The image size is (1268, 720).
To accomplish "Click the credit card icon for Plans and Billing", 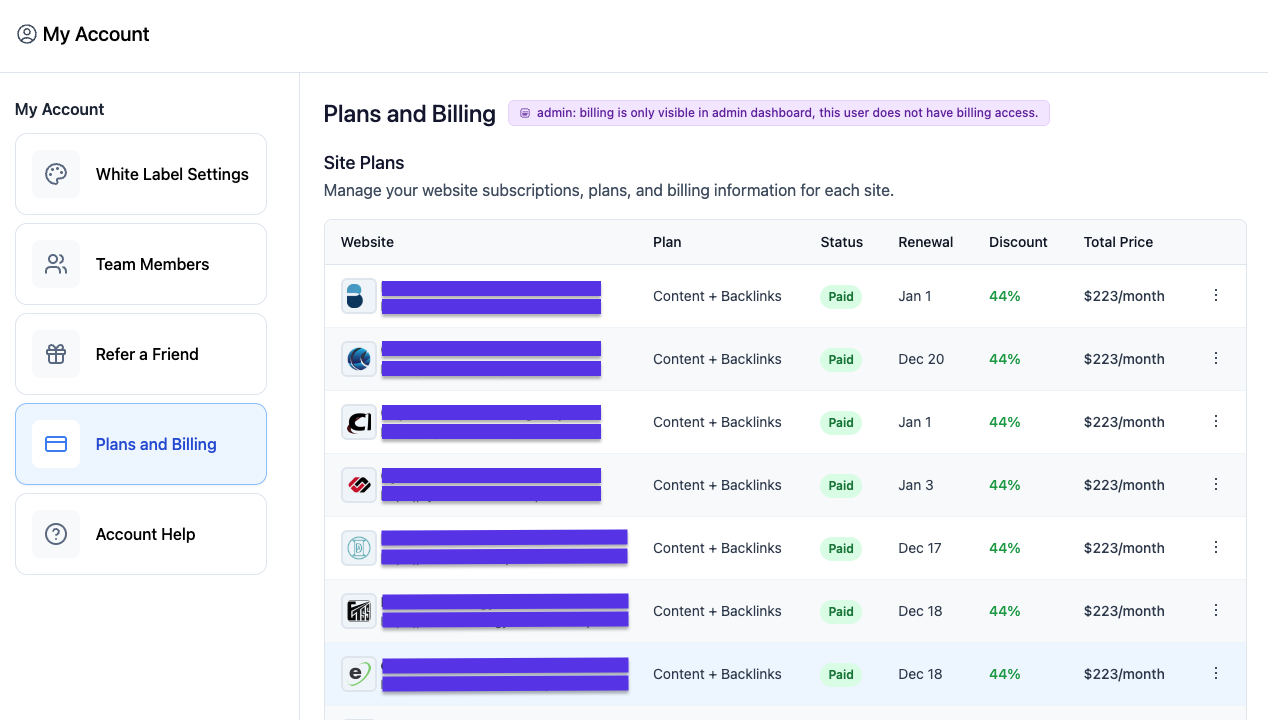I will (56, 444).
